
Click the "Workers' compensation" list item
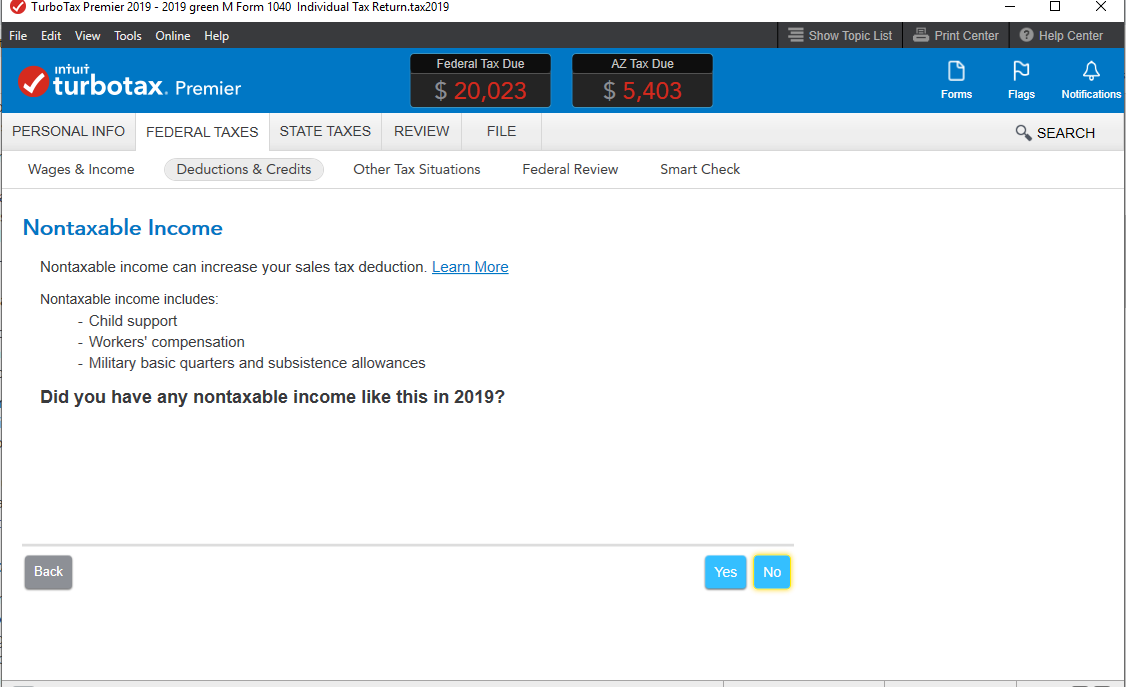pos(167,342)
